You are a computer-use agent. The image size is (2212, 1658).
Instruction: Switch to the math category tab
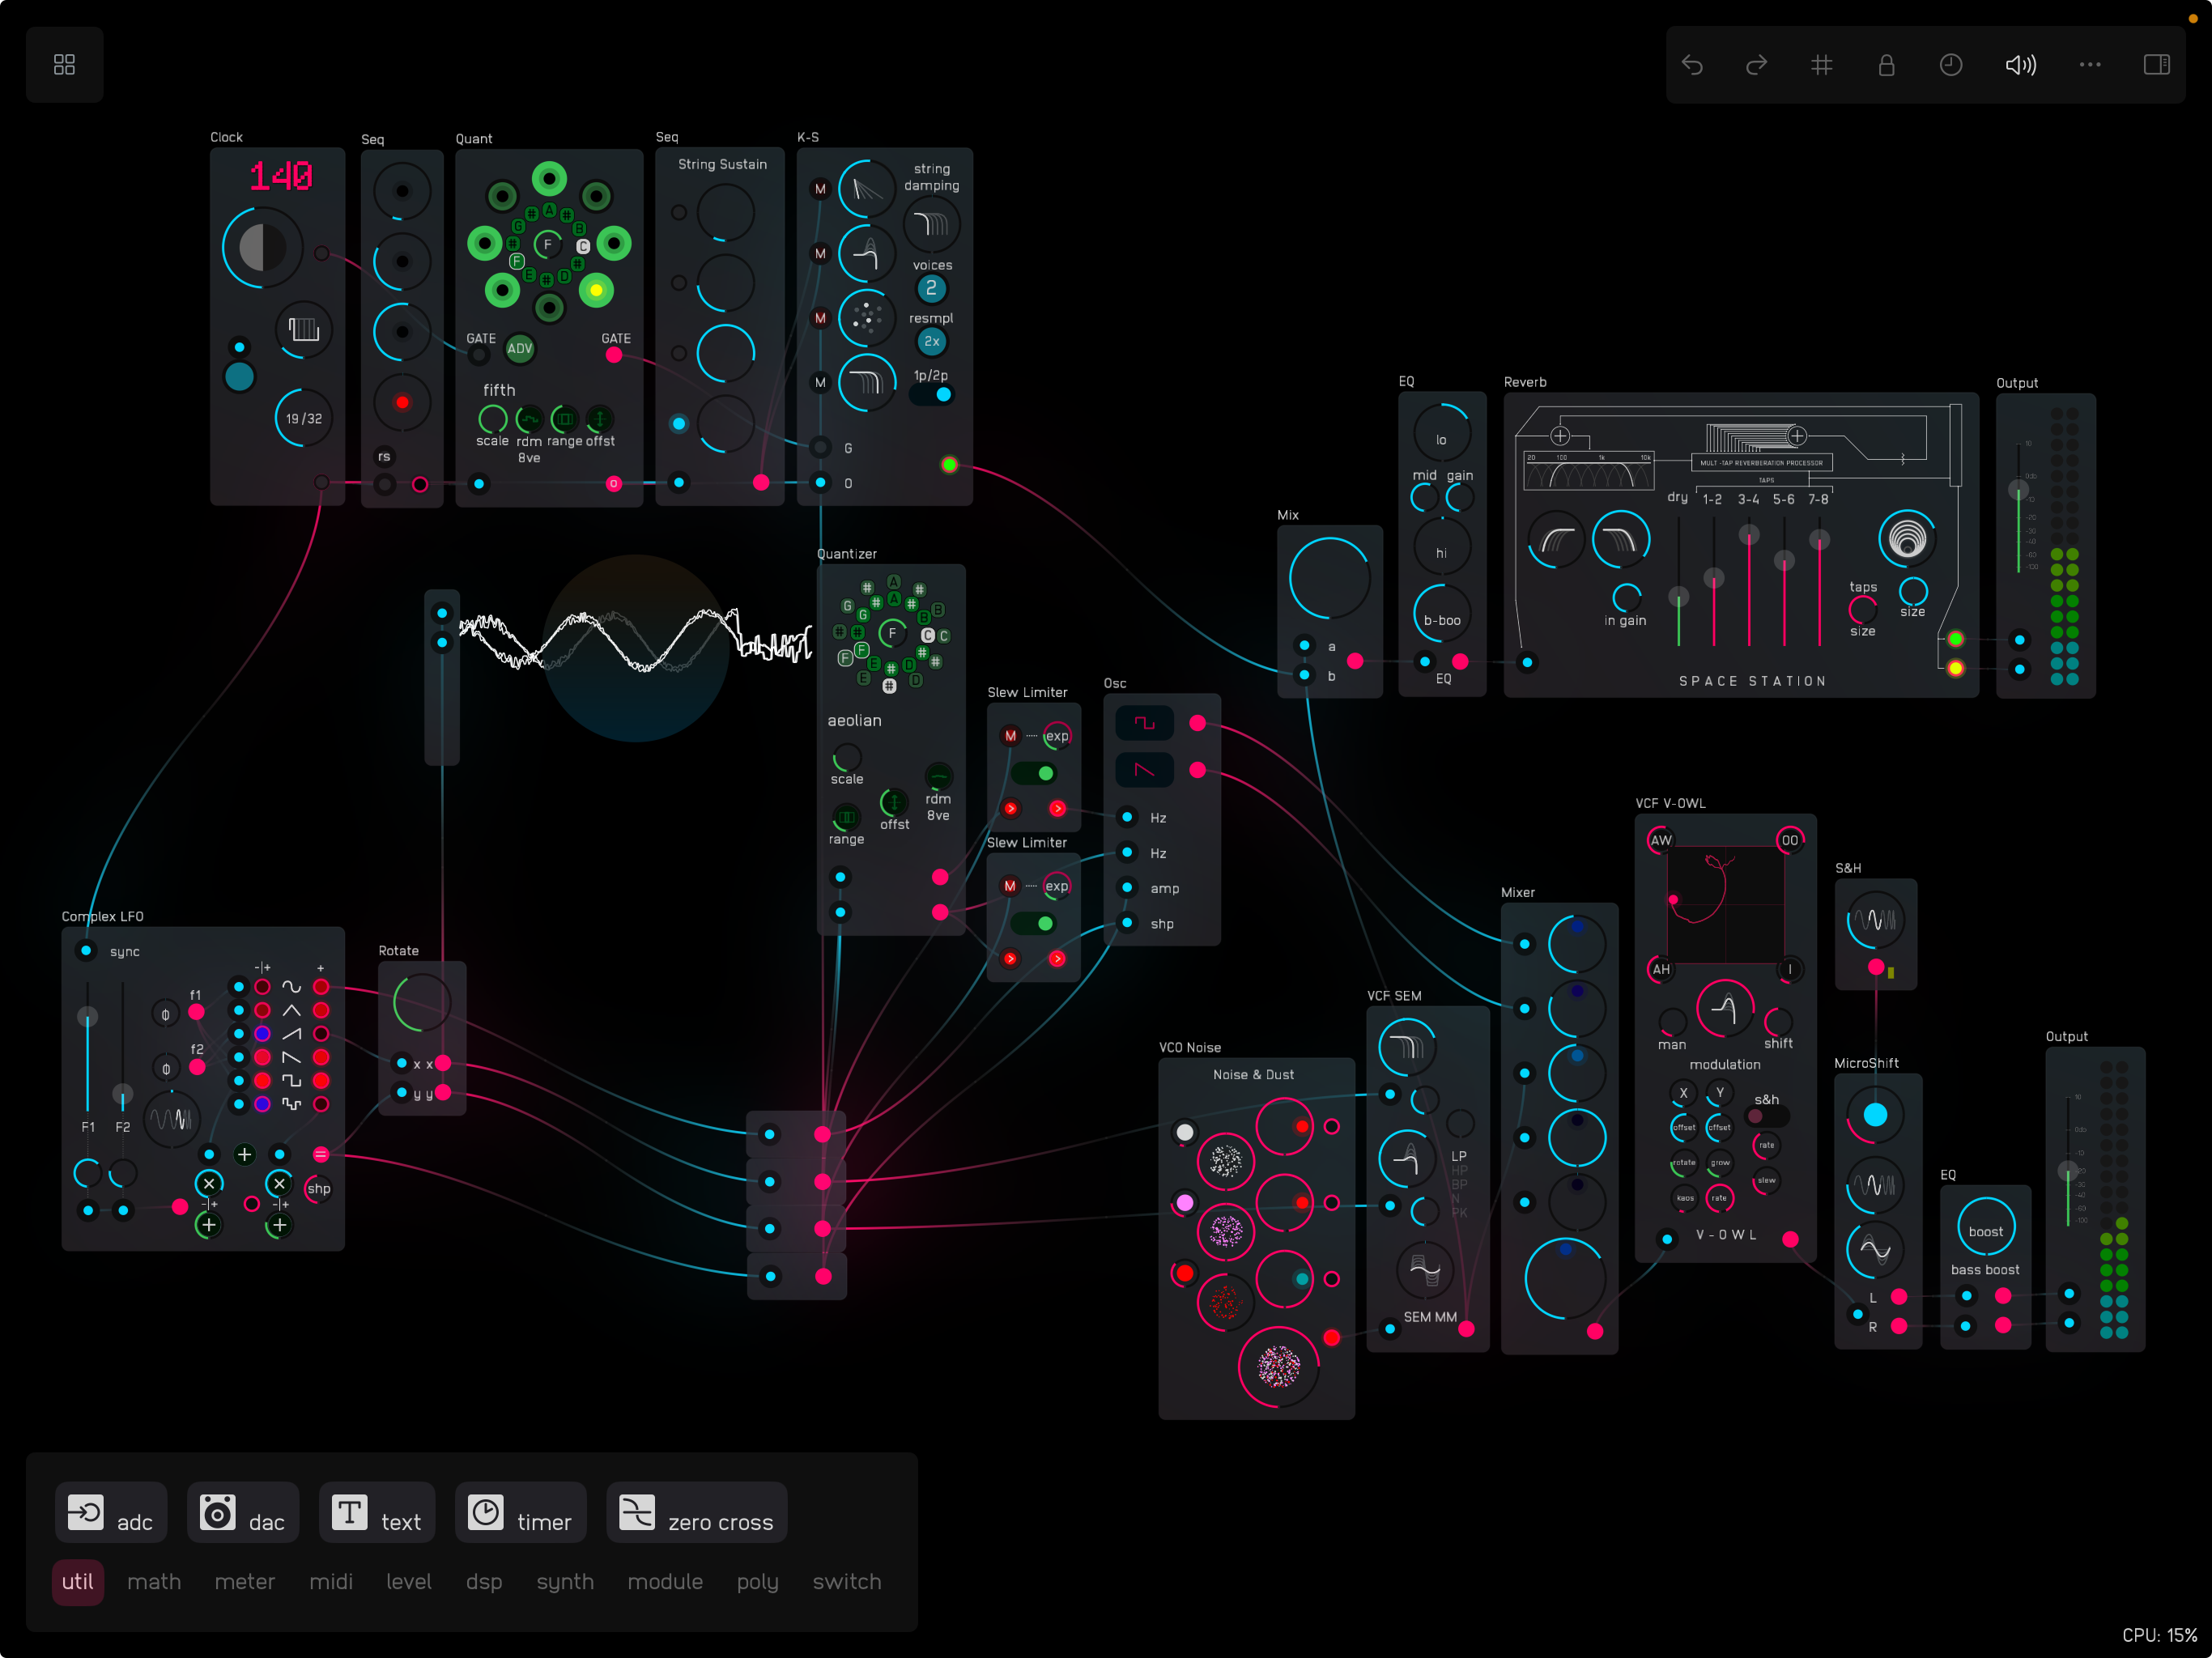pos(154,1582)
